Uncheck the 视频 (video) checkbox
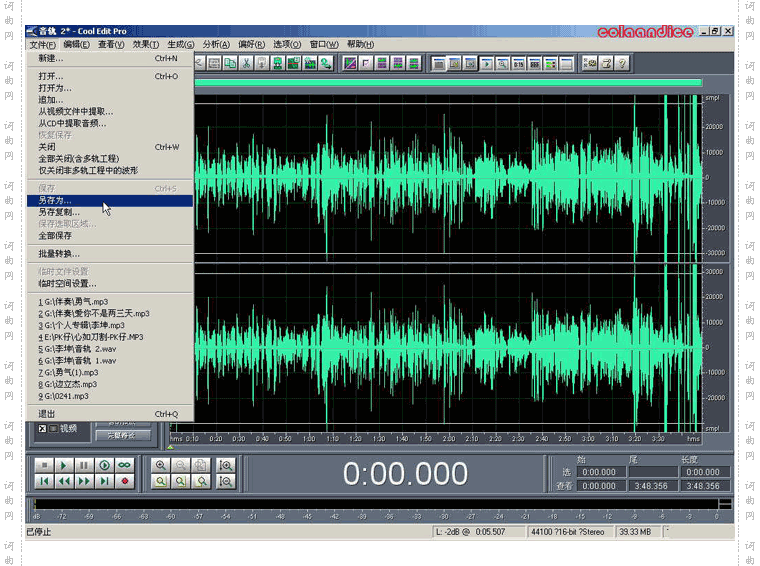Screen dimensions: 760x566 click(x=42, y=428)
